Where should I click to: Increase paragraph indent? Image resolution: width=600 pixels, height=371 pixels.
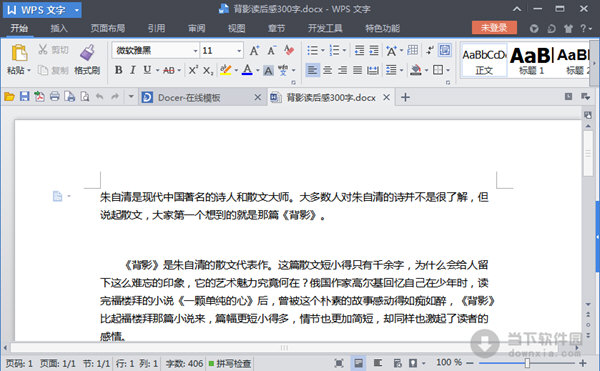click(374, 50)
